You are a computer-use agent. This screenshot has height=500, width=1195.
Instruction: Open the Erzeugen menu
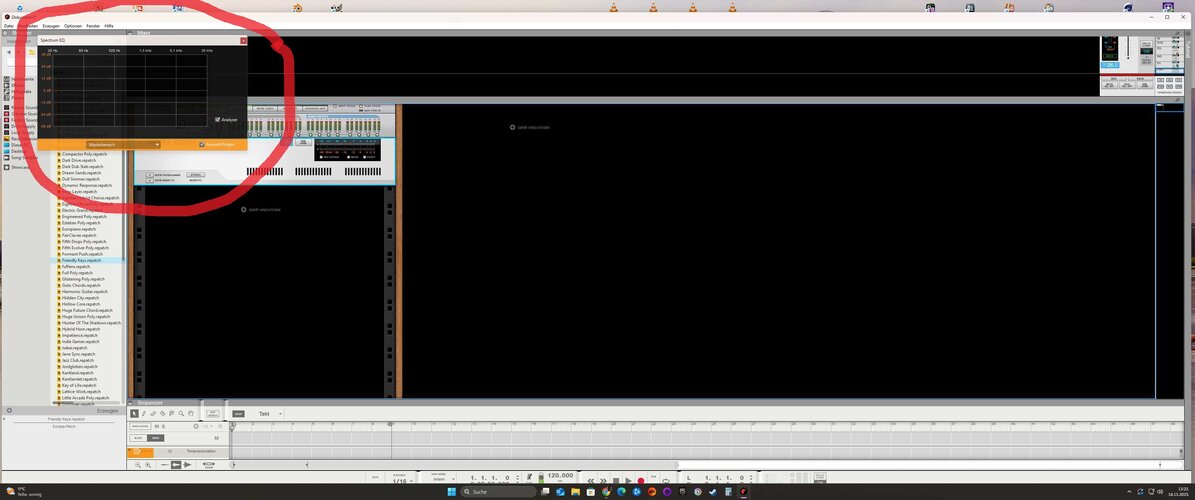click(51, 26)
